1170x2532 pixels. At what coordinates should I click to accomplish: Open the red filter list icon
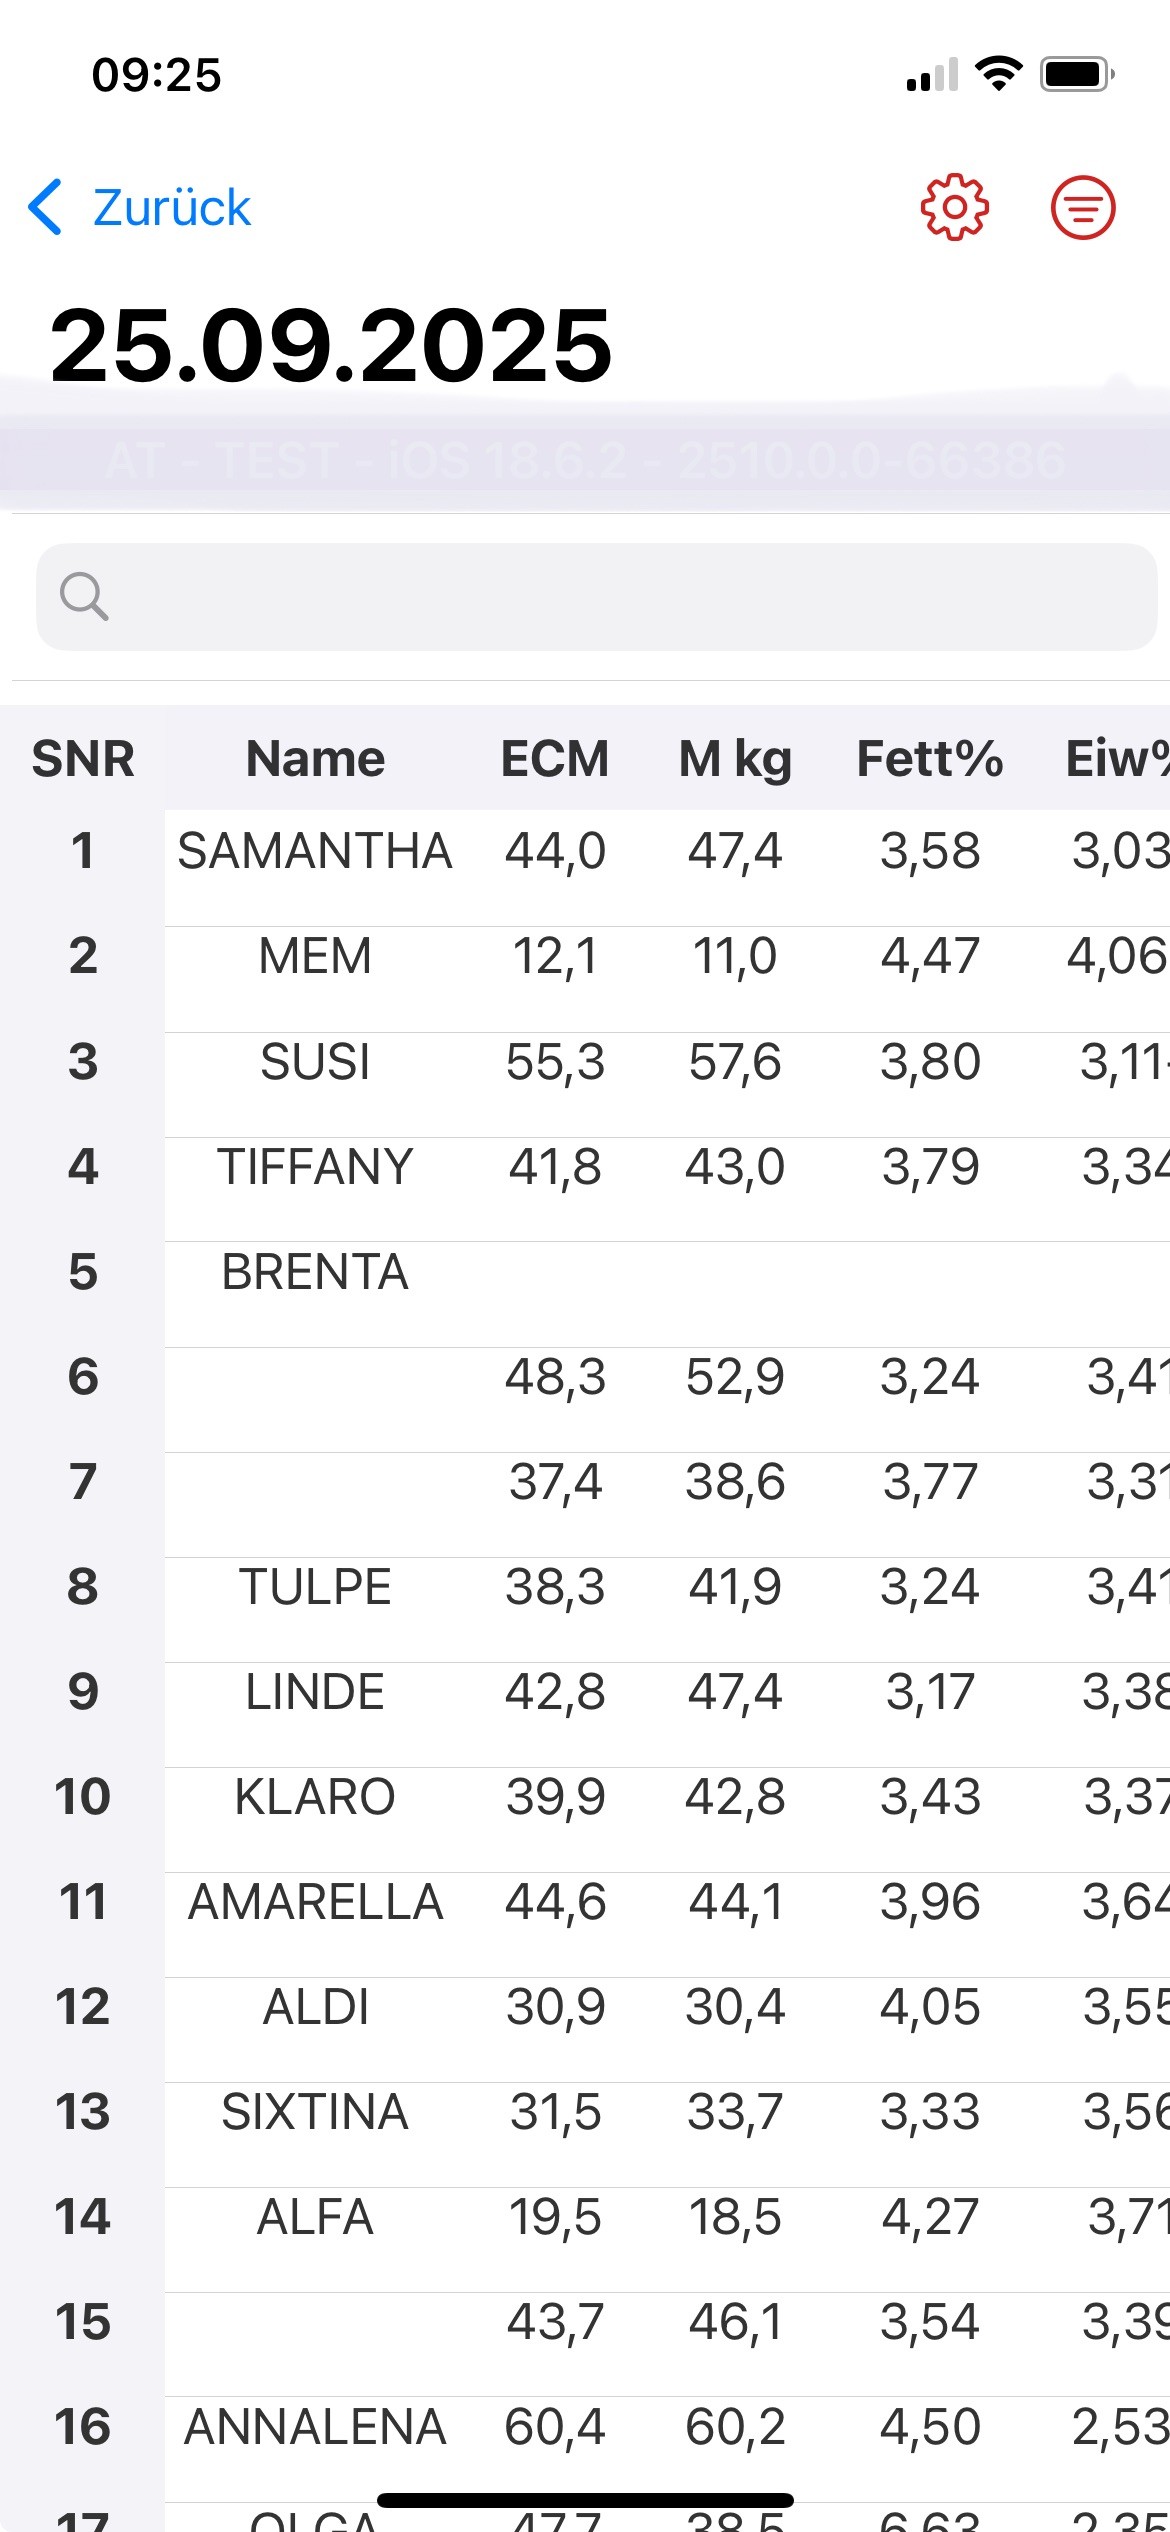tap(1082, 207)
